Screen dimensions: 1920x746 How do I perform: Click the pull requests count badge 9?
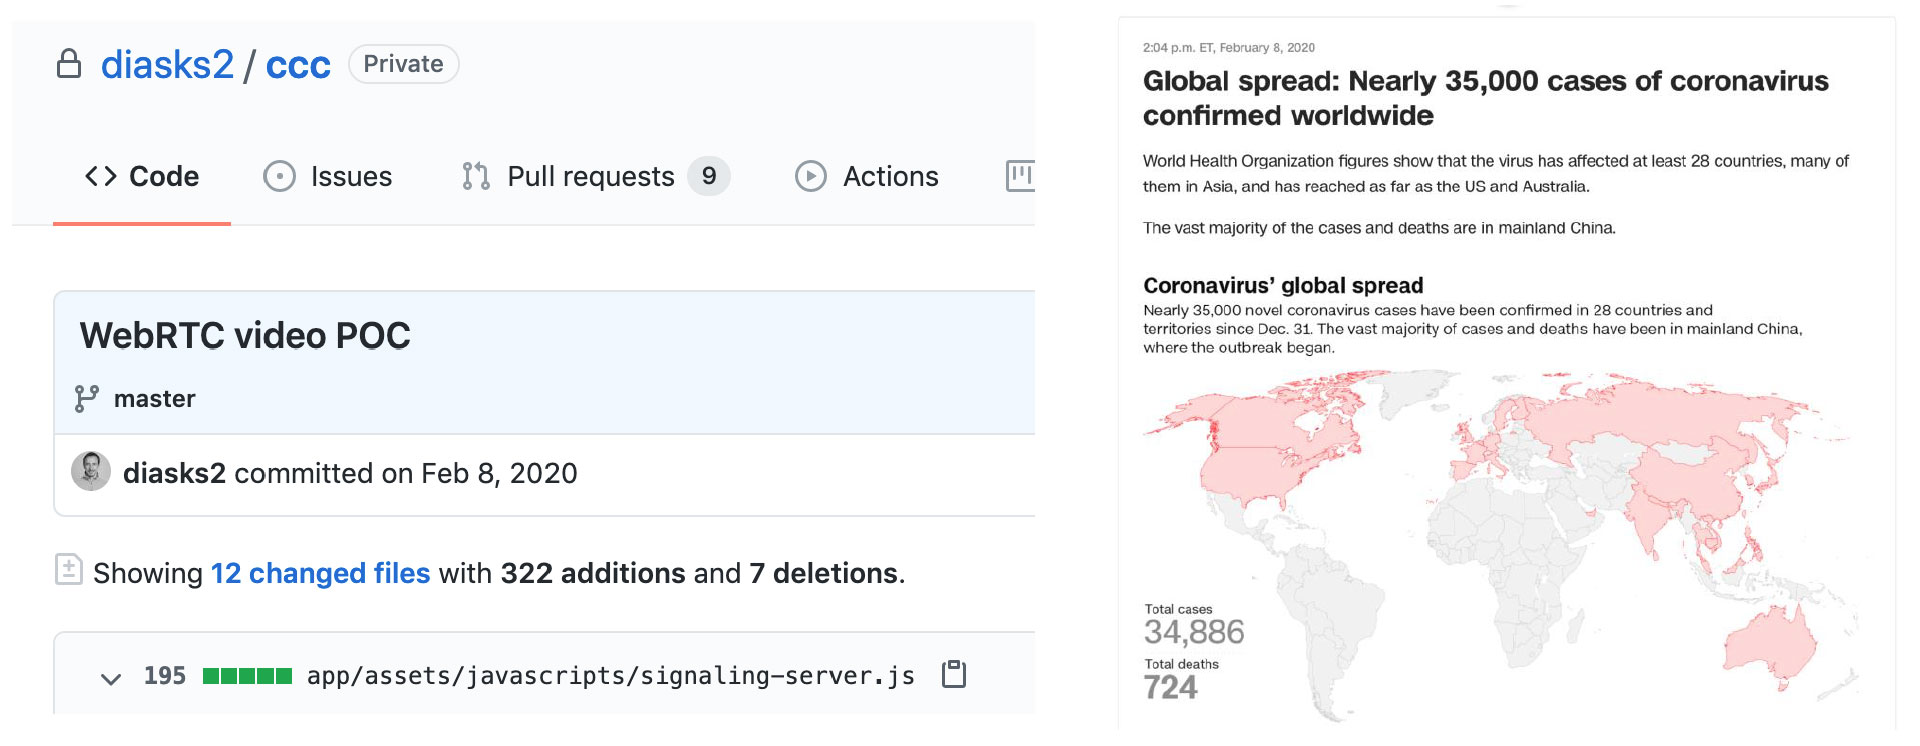[709, 176]
